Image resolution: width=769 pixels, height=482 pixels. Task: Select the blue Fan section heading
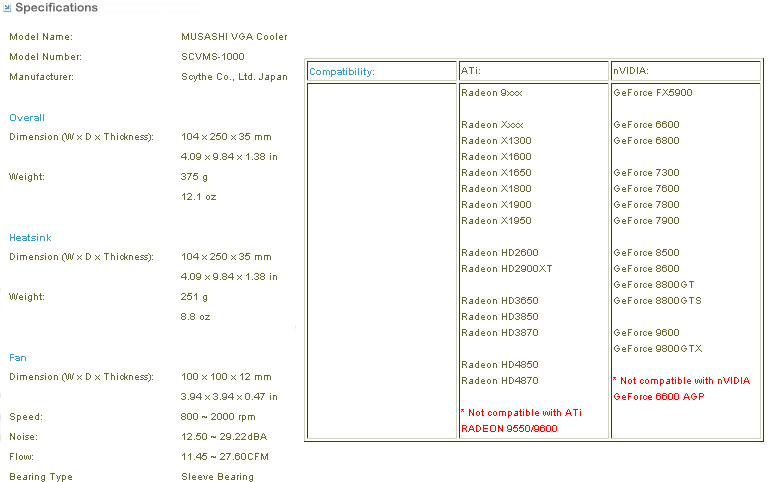pyautogui.click(x=19, y=357)
